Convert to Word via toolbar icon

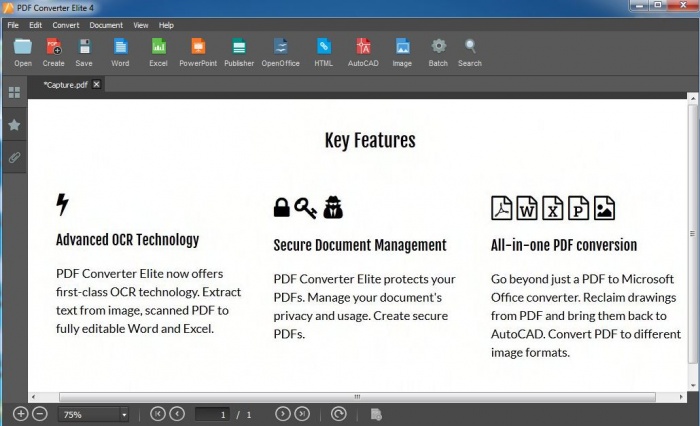[120, 52]
